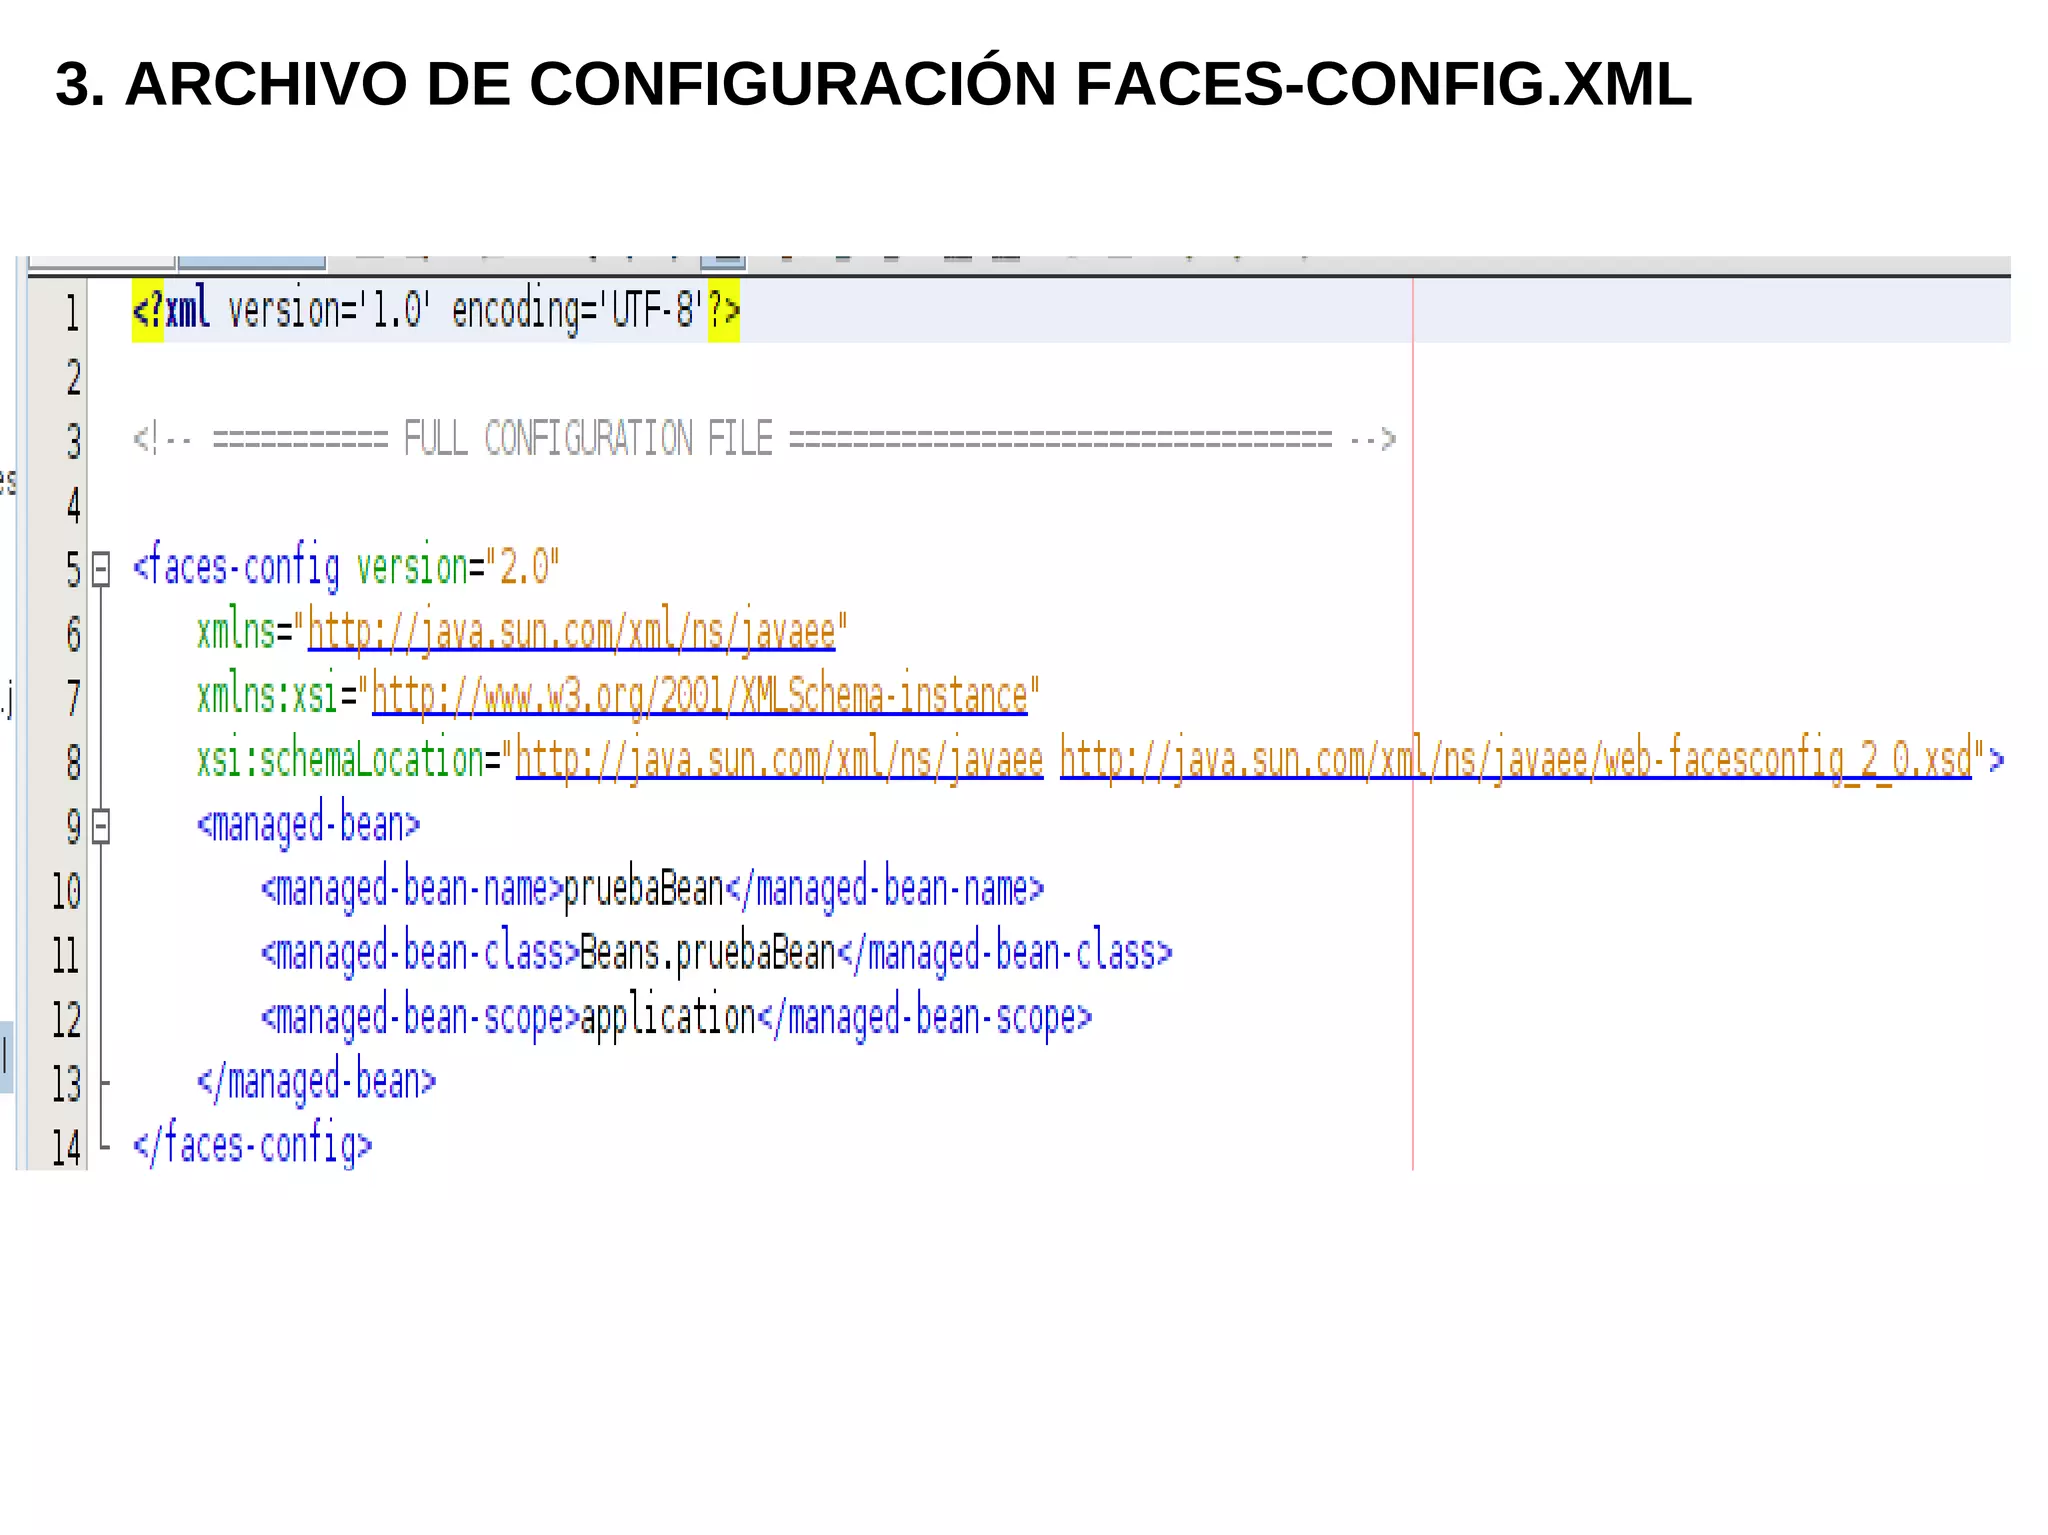This screenshot has width=2048, height=1535.
Task: Collapse the managed-bean fold on line 9
Action: pyautogui.click(x=101, y=827)
